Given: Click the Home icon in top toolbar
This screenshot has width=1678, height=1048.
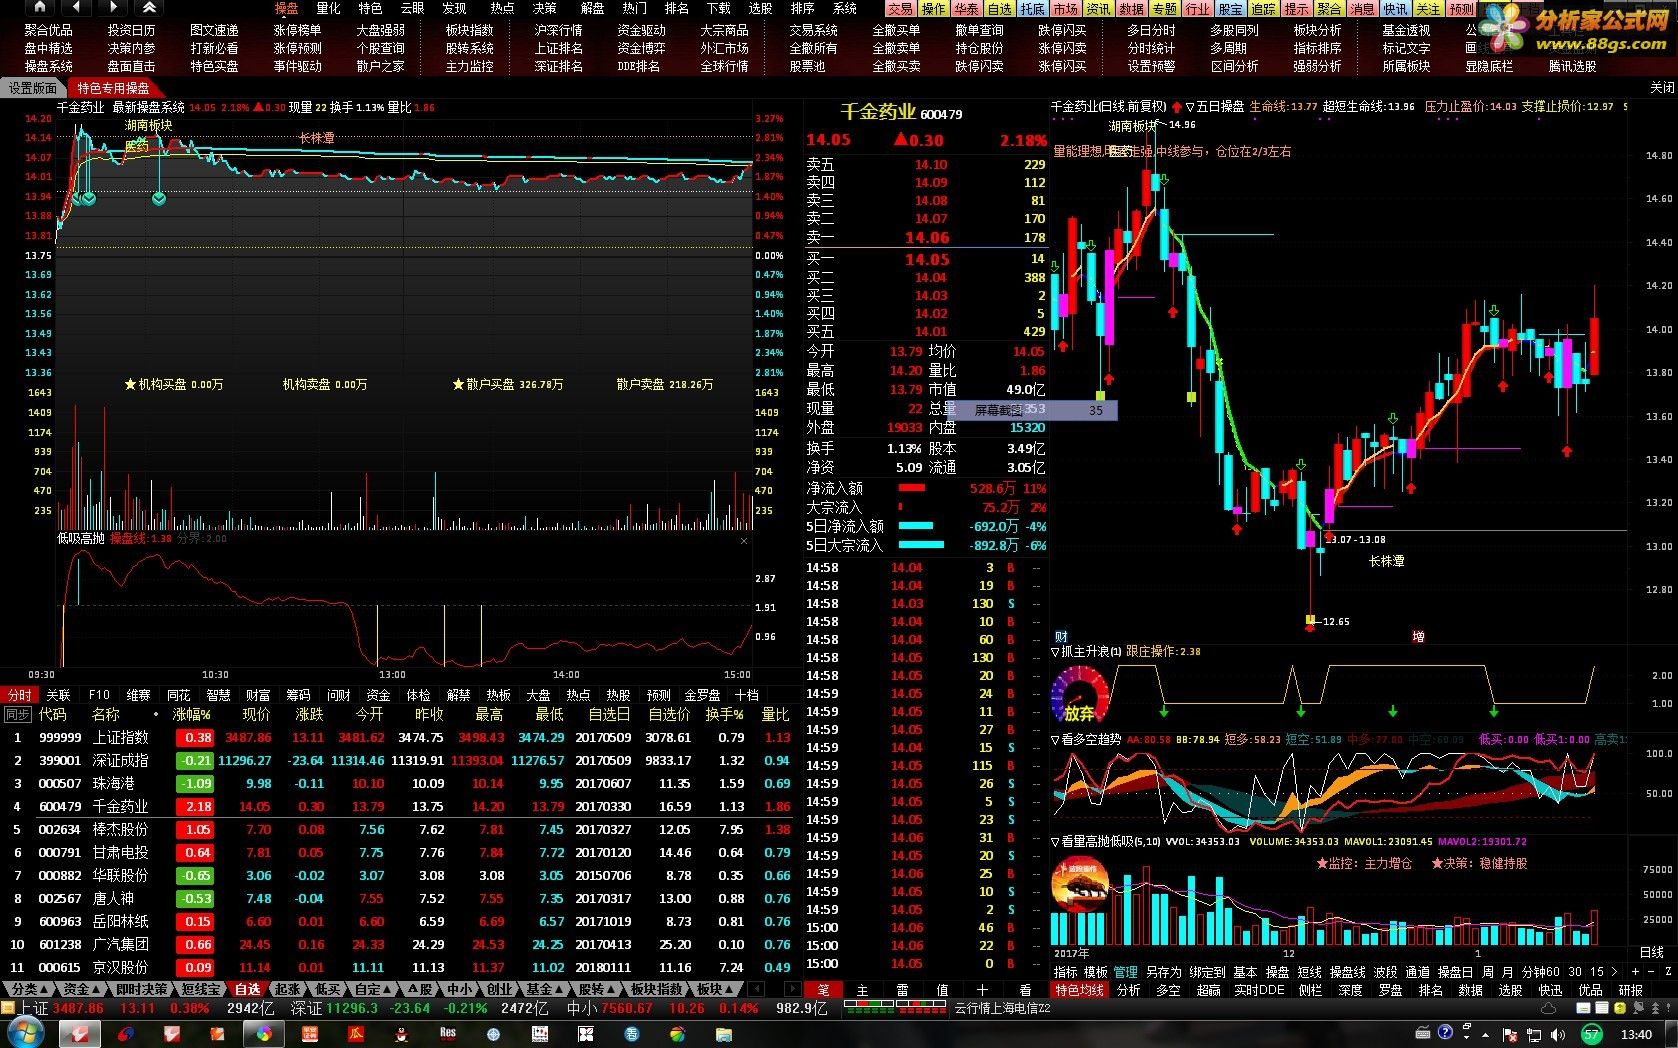Looking at the screenshot, I should [x=39, y=7].
